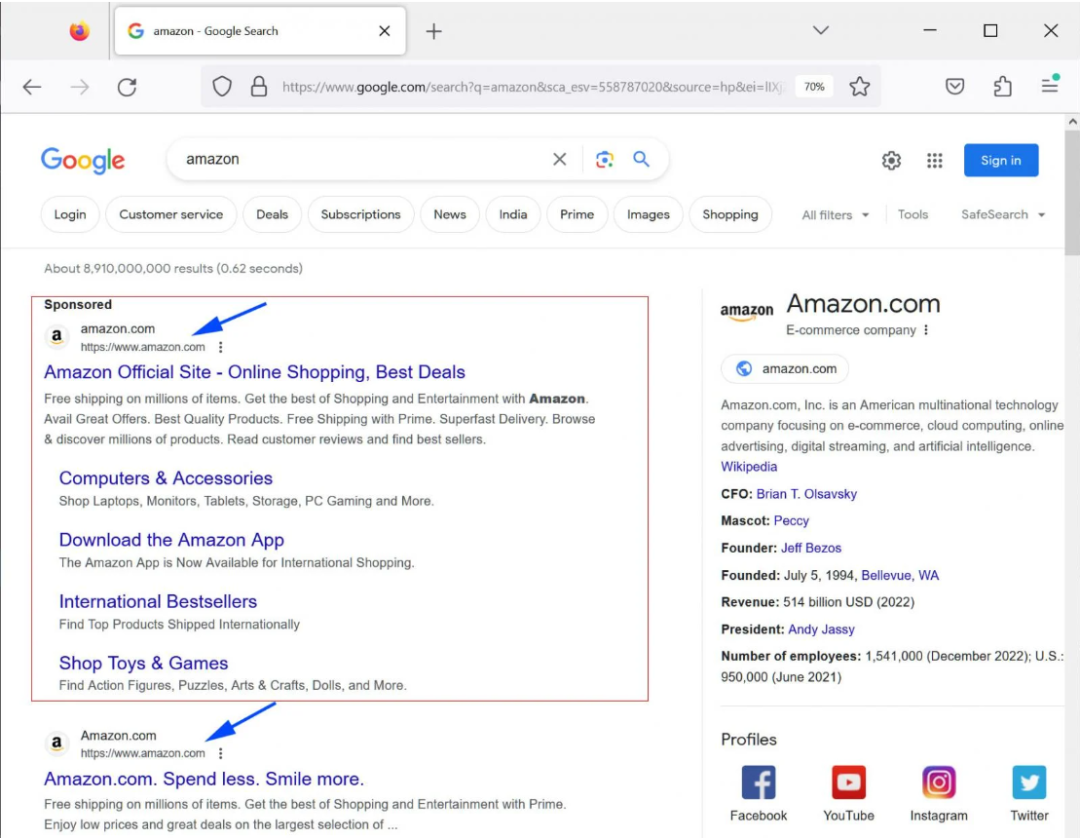Open Amazon's Instagram profile icon
The image size is (1080, 838).
939,782
